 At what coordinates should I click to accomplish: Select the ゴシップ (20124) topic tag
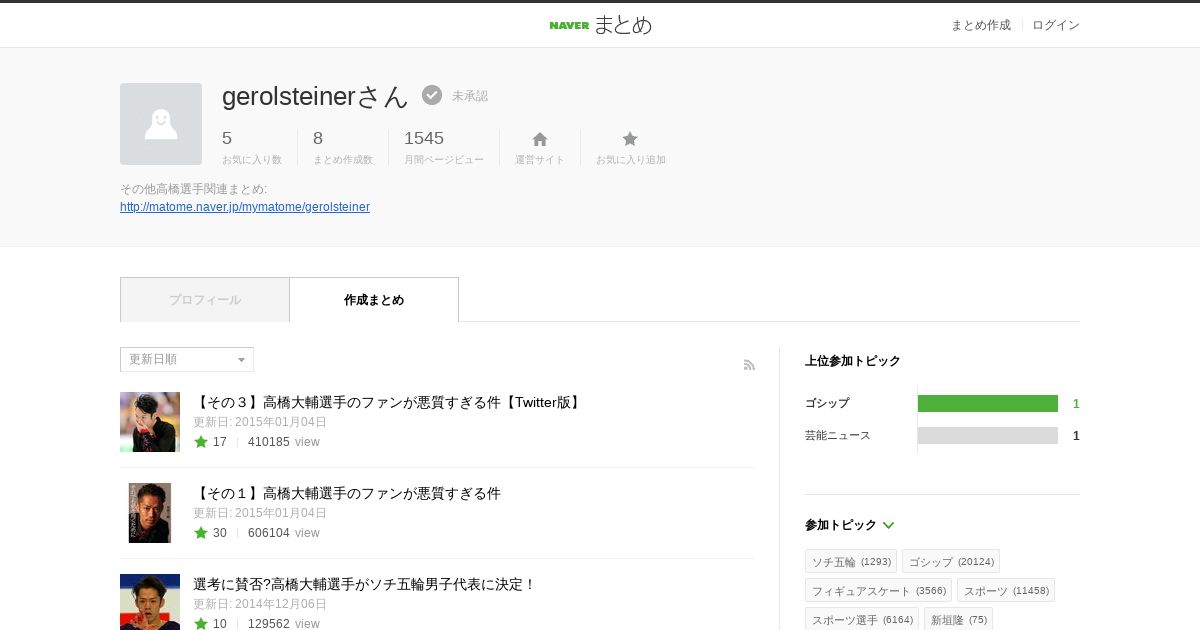pos(951,562)
